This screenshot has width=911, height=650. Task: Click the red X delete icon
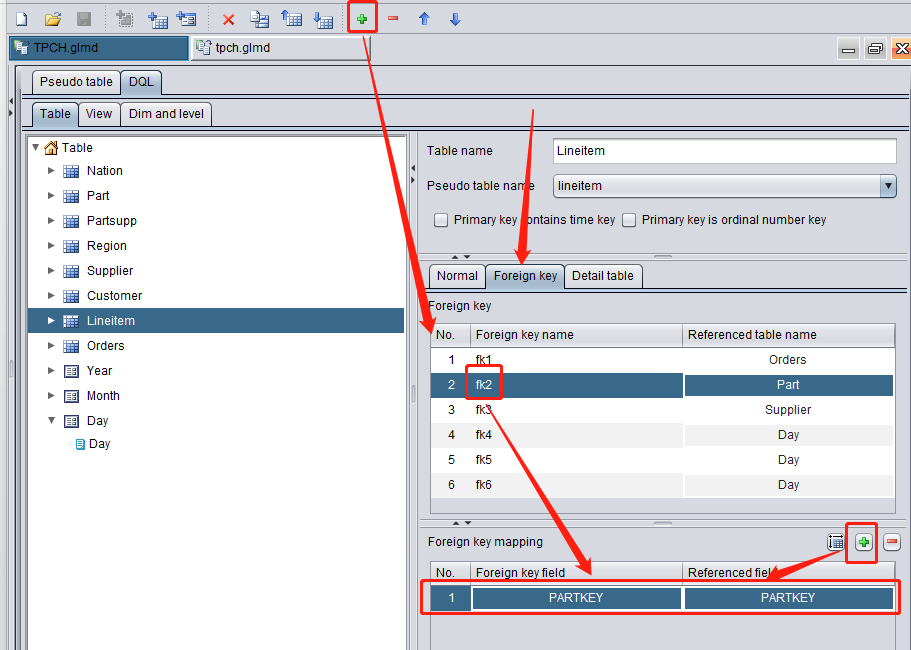coord(228,20)
